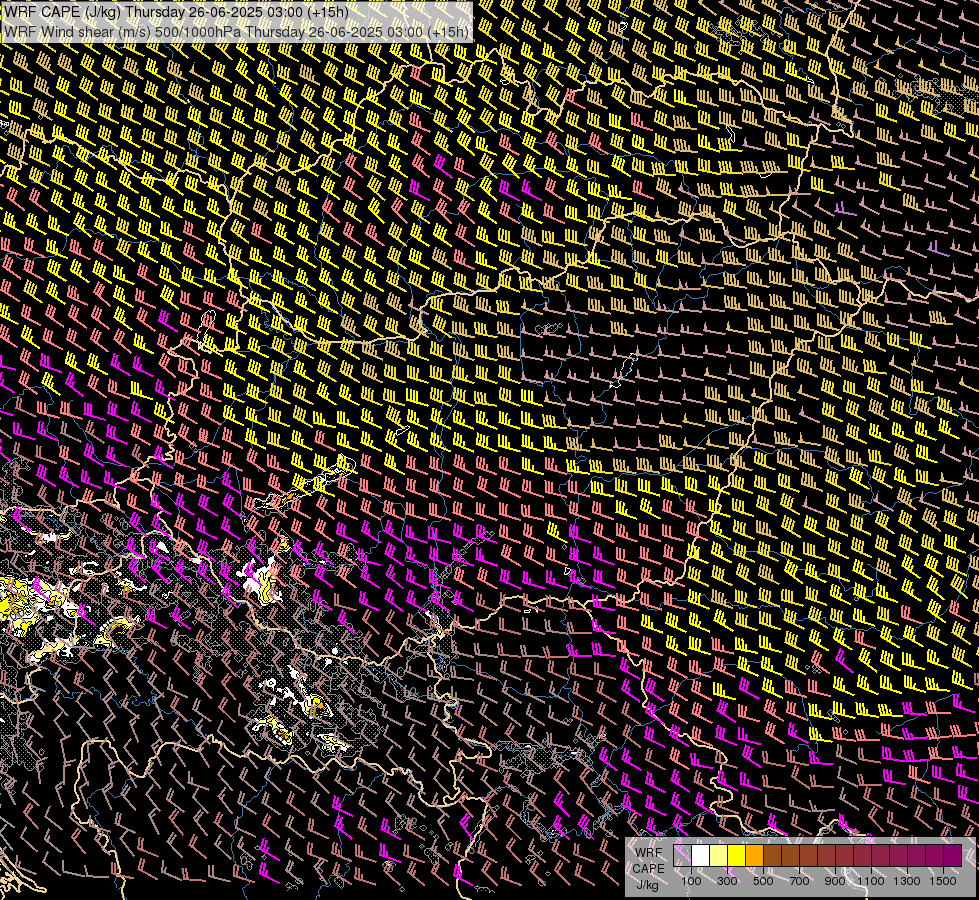
Task: Select the pale yellow 200–300 J/kg legend swatch
Action: [x=719, y=855]
